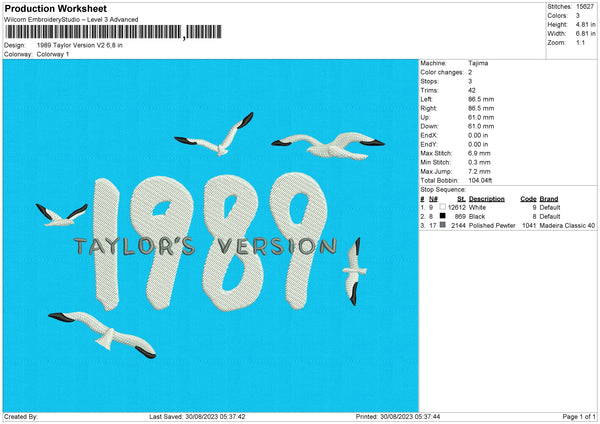Click the 'Printed' timestamp

[398, 416]
